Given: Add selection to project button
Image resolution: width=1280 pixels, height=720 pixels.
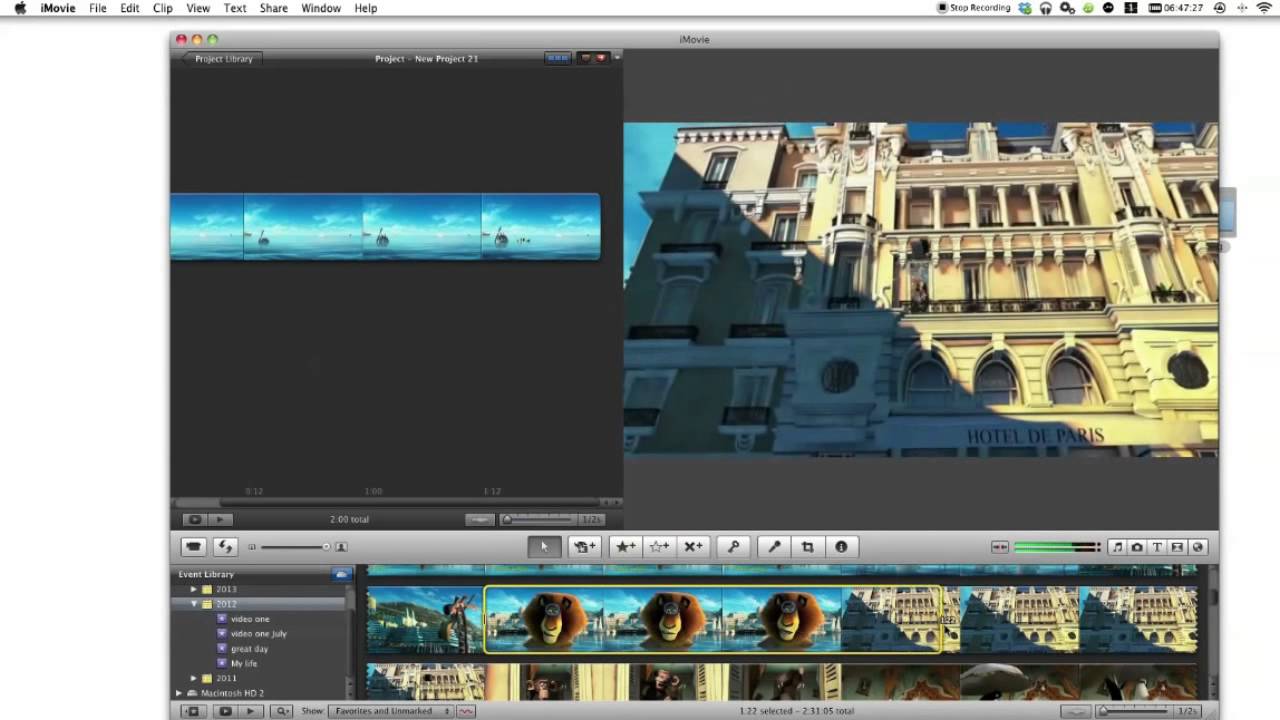Looking at the screenshot, I should pos(585,547).
